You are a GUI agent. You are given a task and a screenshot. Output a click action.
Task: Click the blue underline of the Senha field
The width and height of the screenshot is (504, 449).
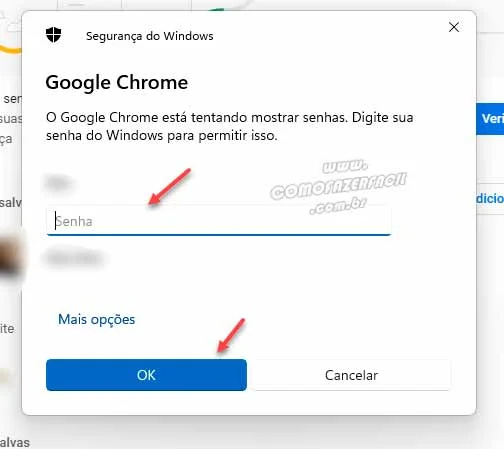pos(219,235)
